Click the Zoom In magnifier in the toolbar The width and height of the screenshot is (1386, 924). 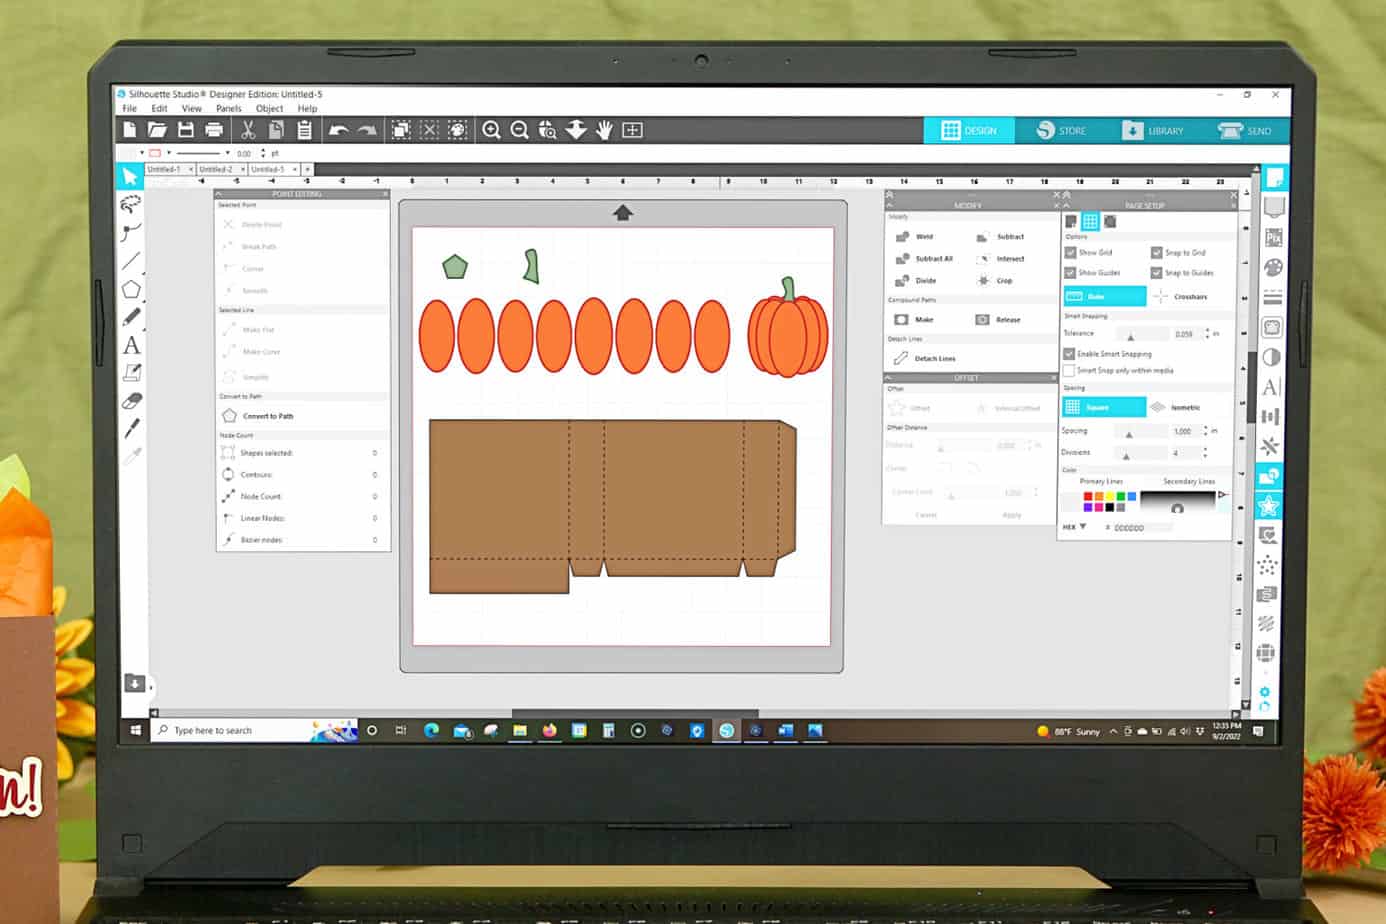pyautogui.click(x=492, y=130)
